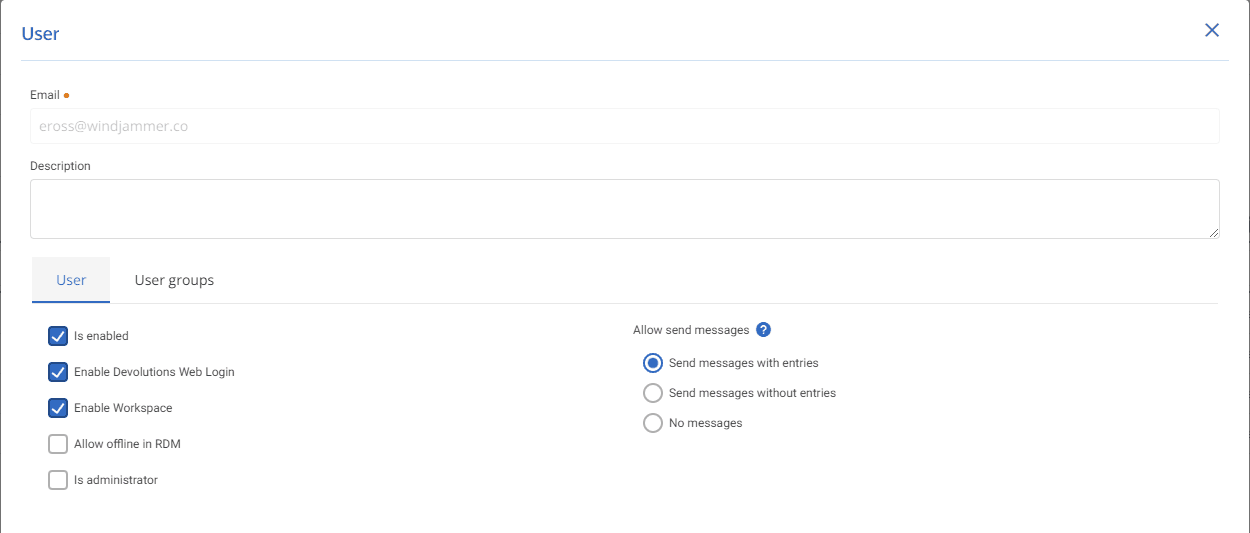Check the Is administrator box
This screenshot has width=1250, height=533.
tap(58, 480)
